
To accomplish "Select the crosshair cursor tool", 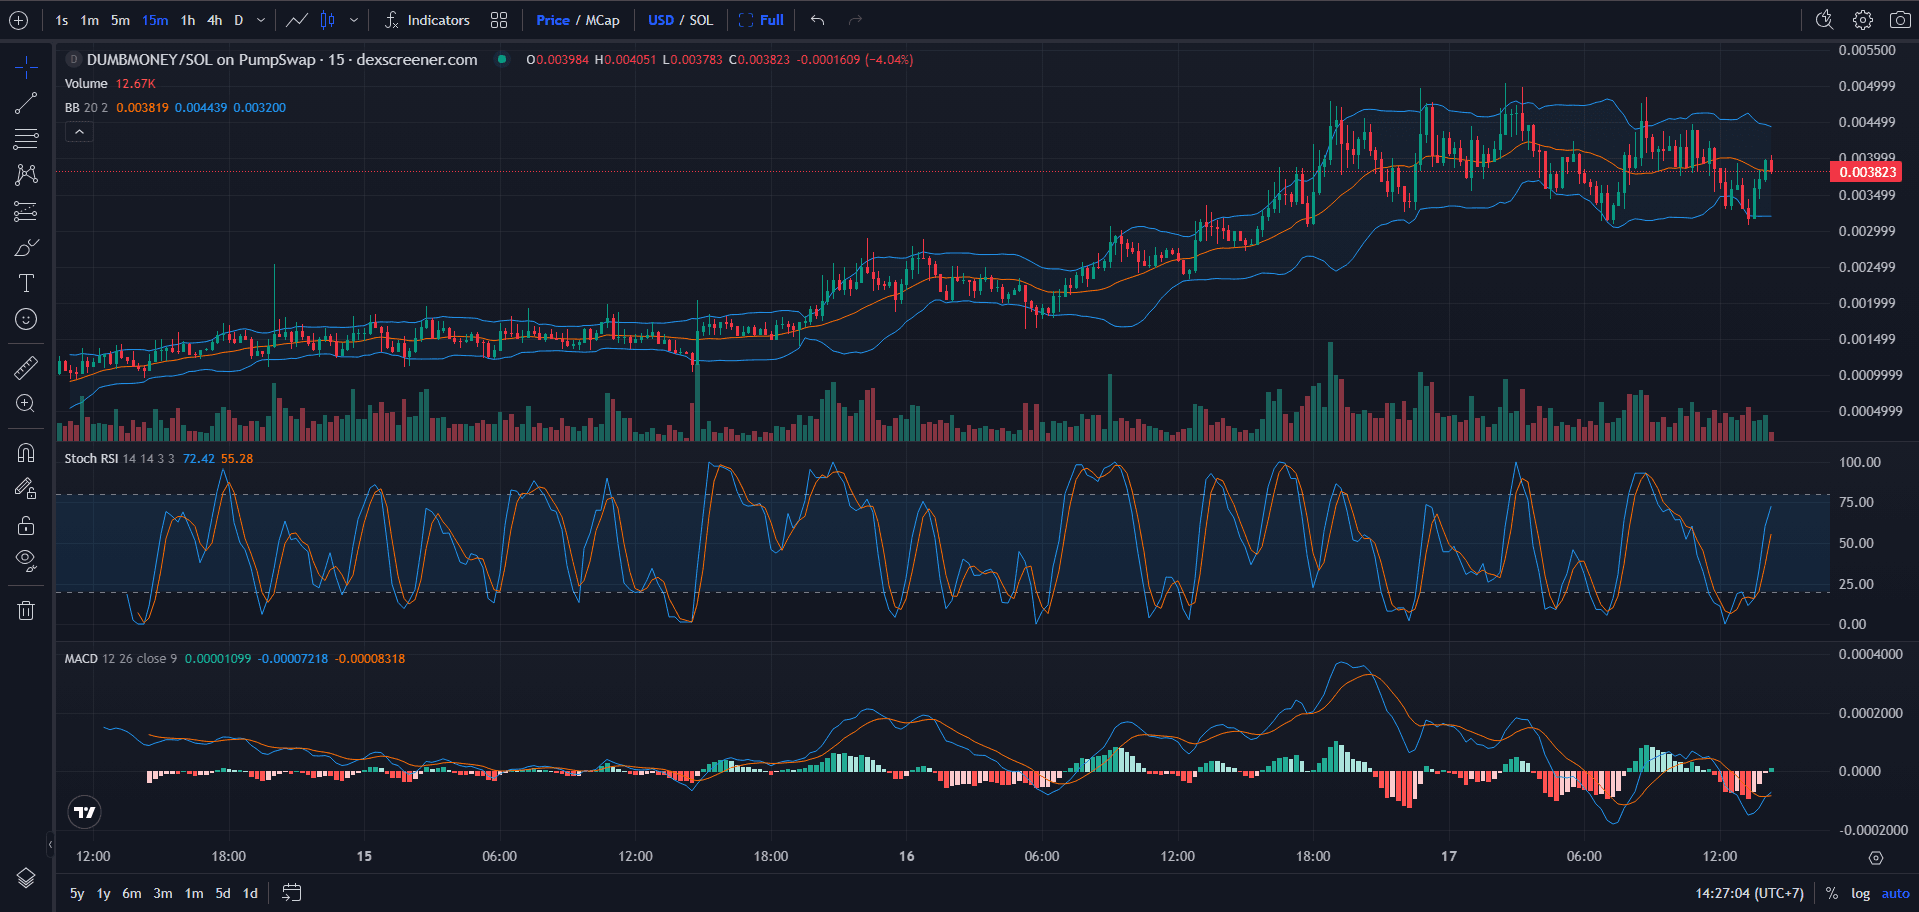I will click(25, 67).
